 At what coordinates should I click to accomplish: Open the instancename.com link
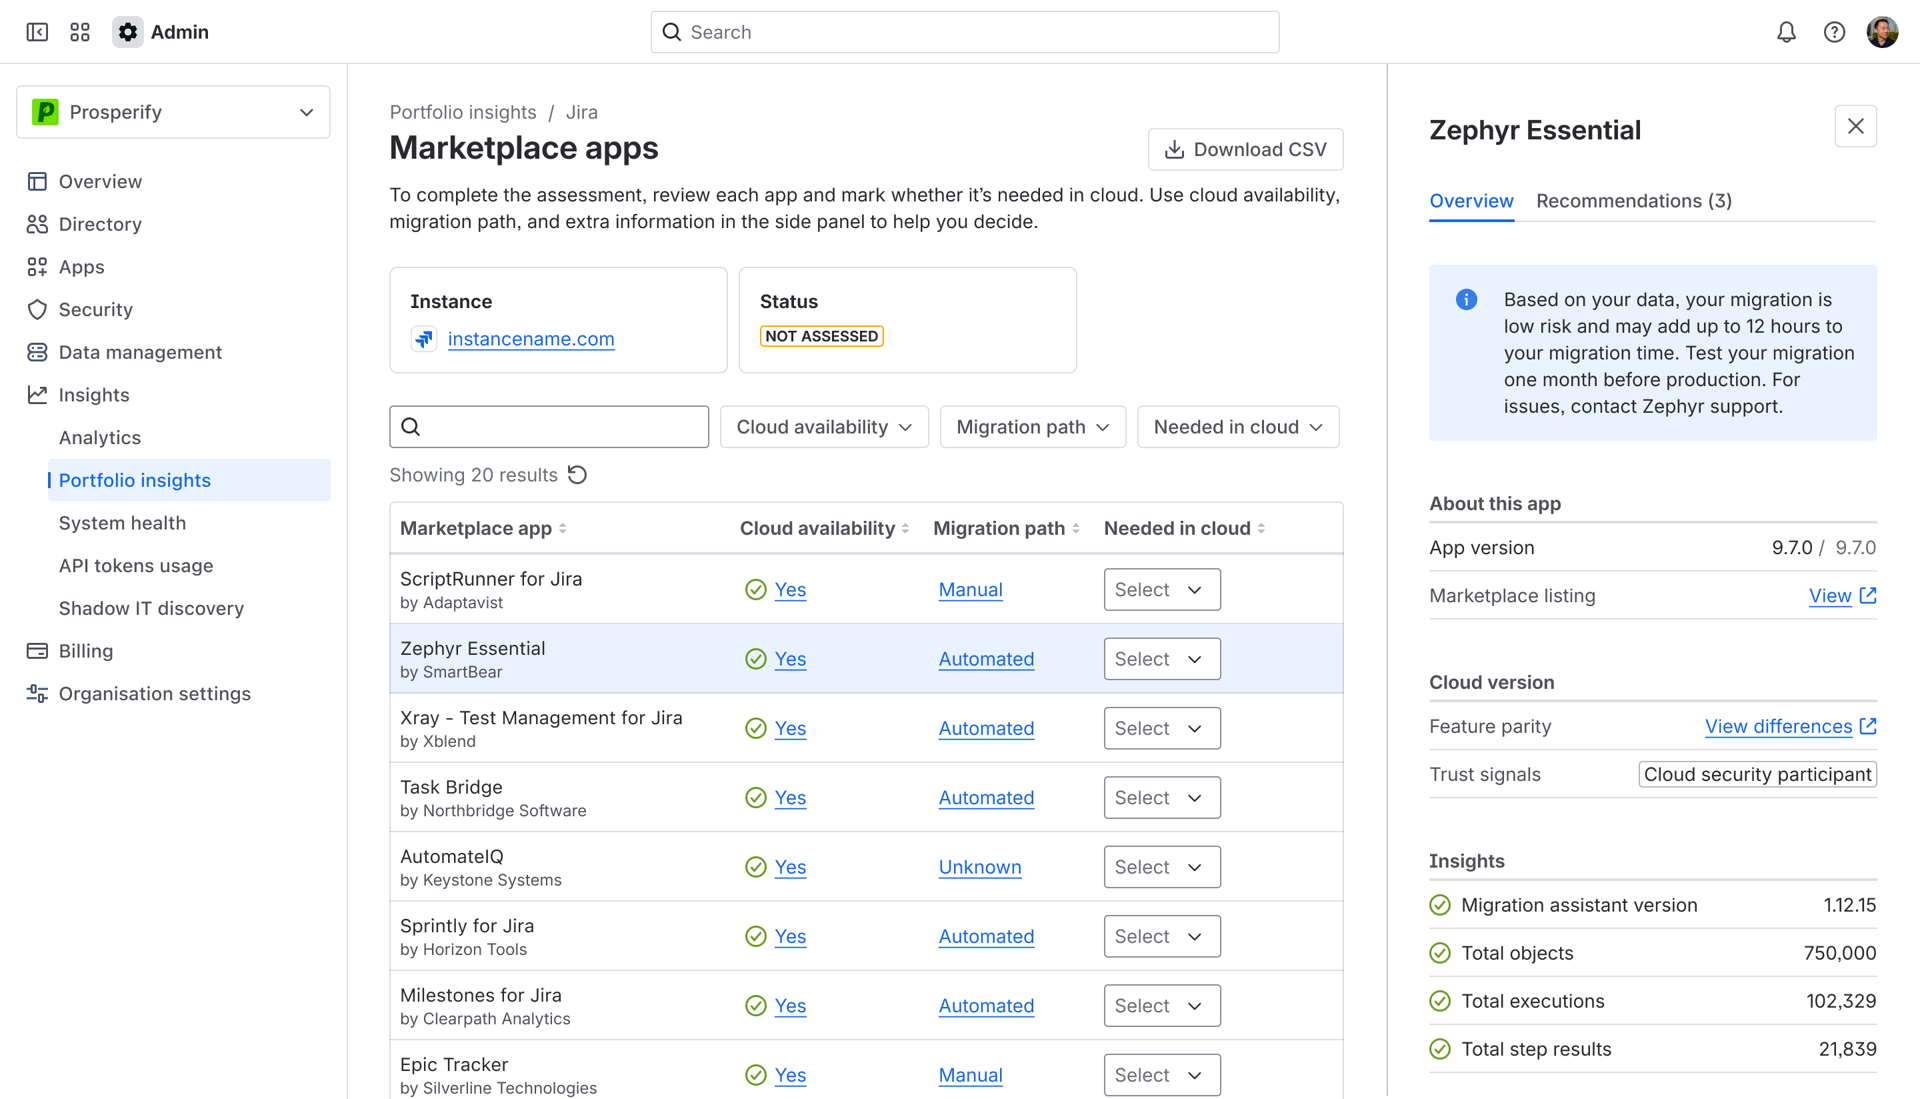[x=531, y=339]
